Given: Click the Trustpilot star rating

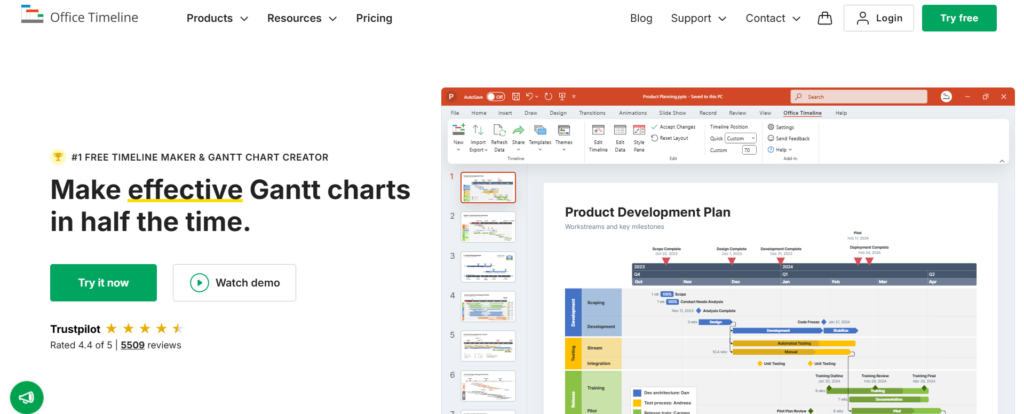Looking at the screenshot, I should click(144, 328).
